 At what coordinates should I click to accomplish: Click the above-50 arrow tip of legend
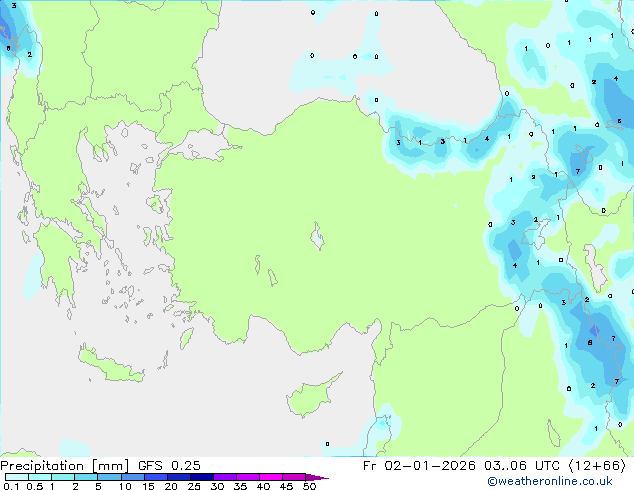click(317, 477)
